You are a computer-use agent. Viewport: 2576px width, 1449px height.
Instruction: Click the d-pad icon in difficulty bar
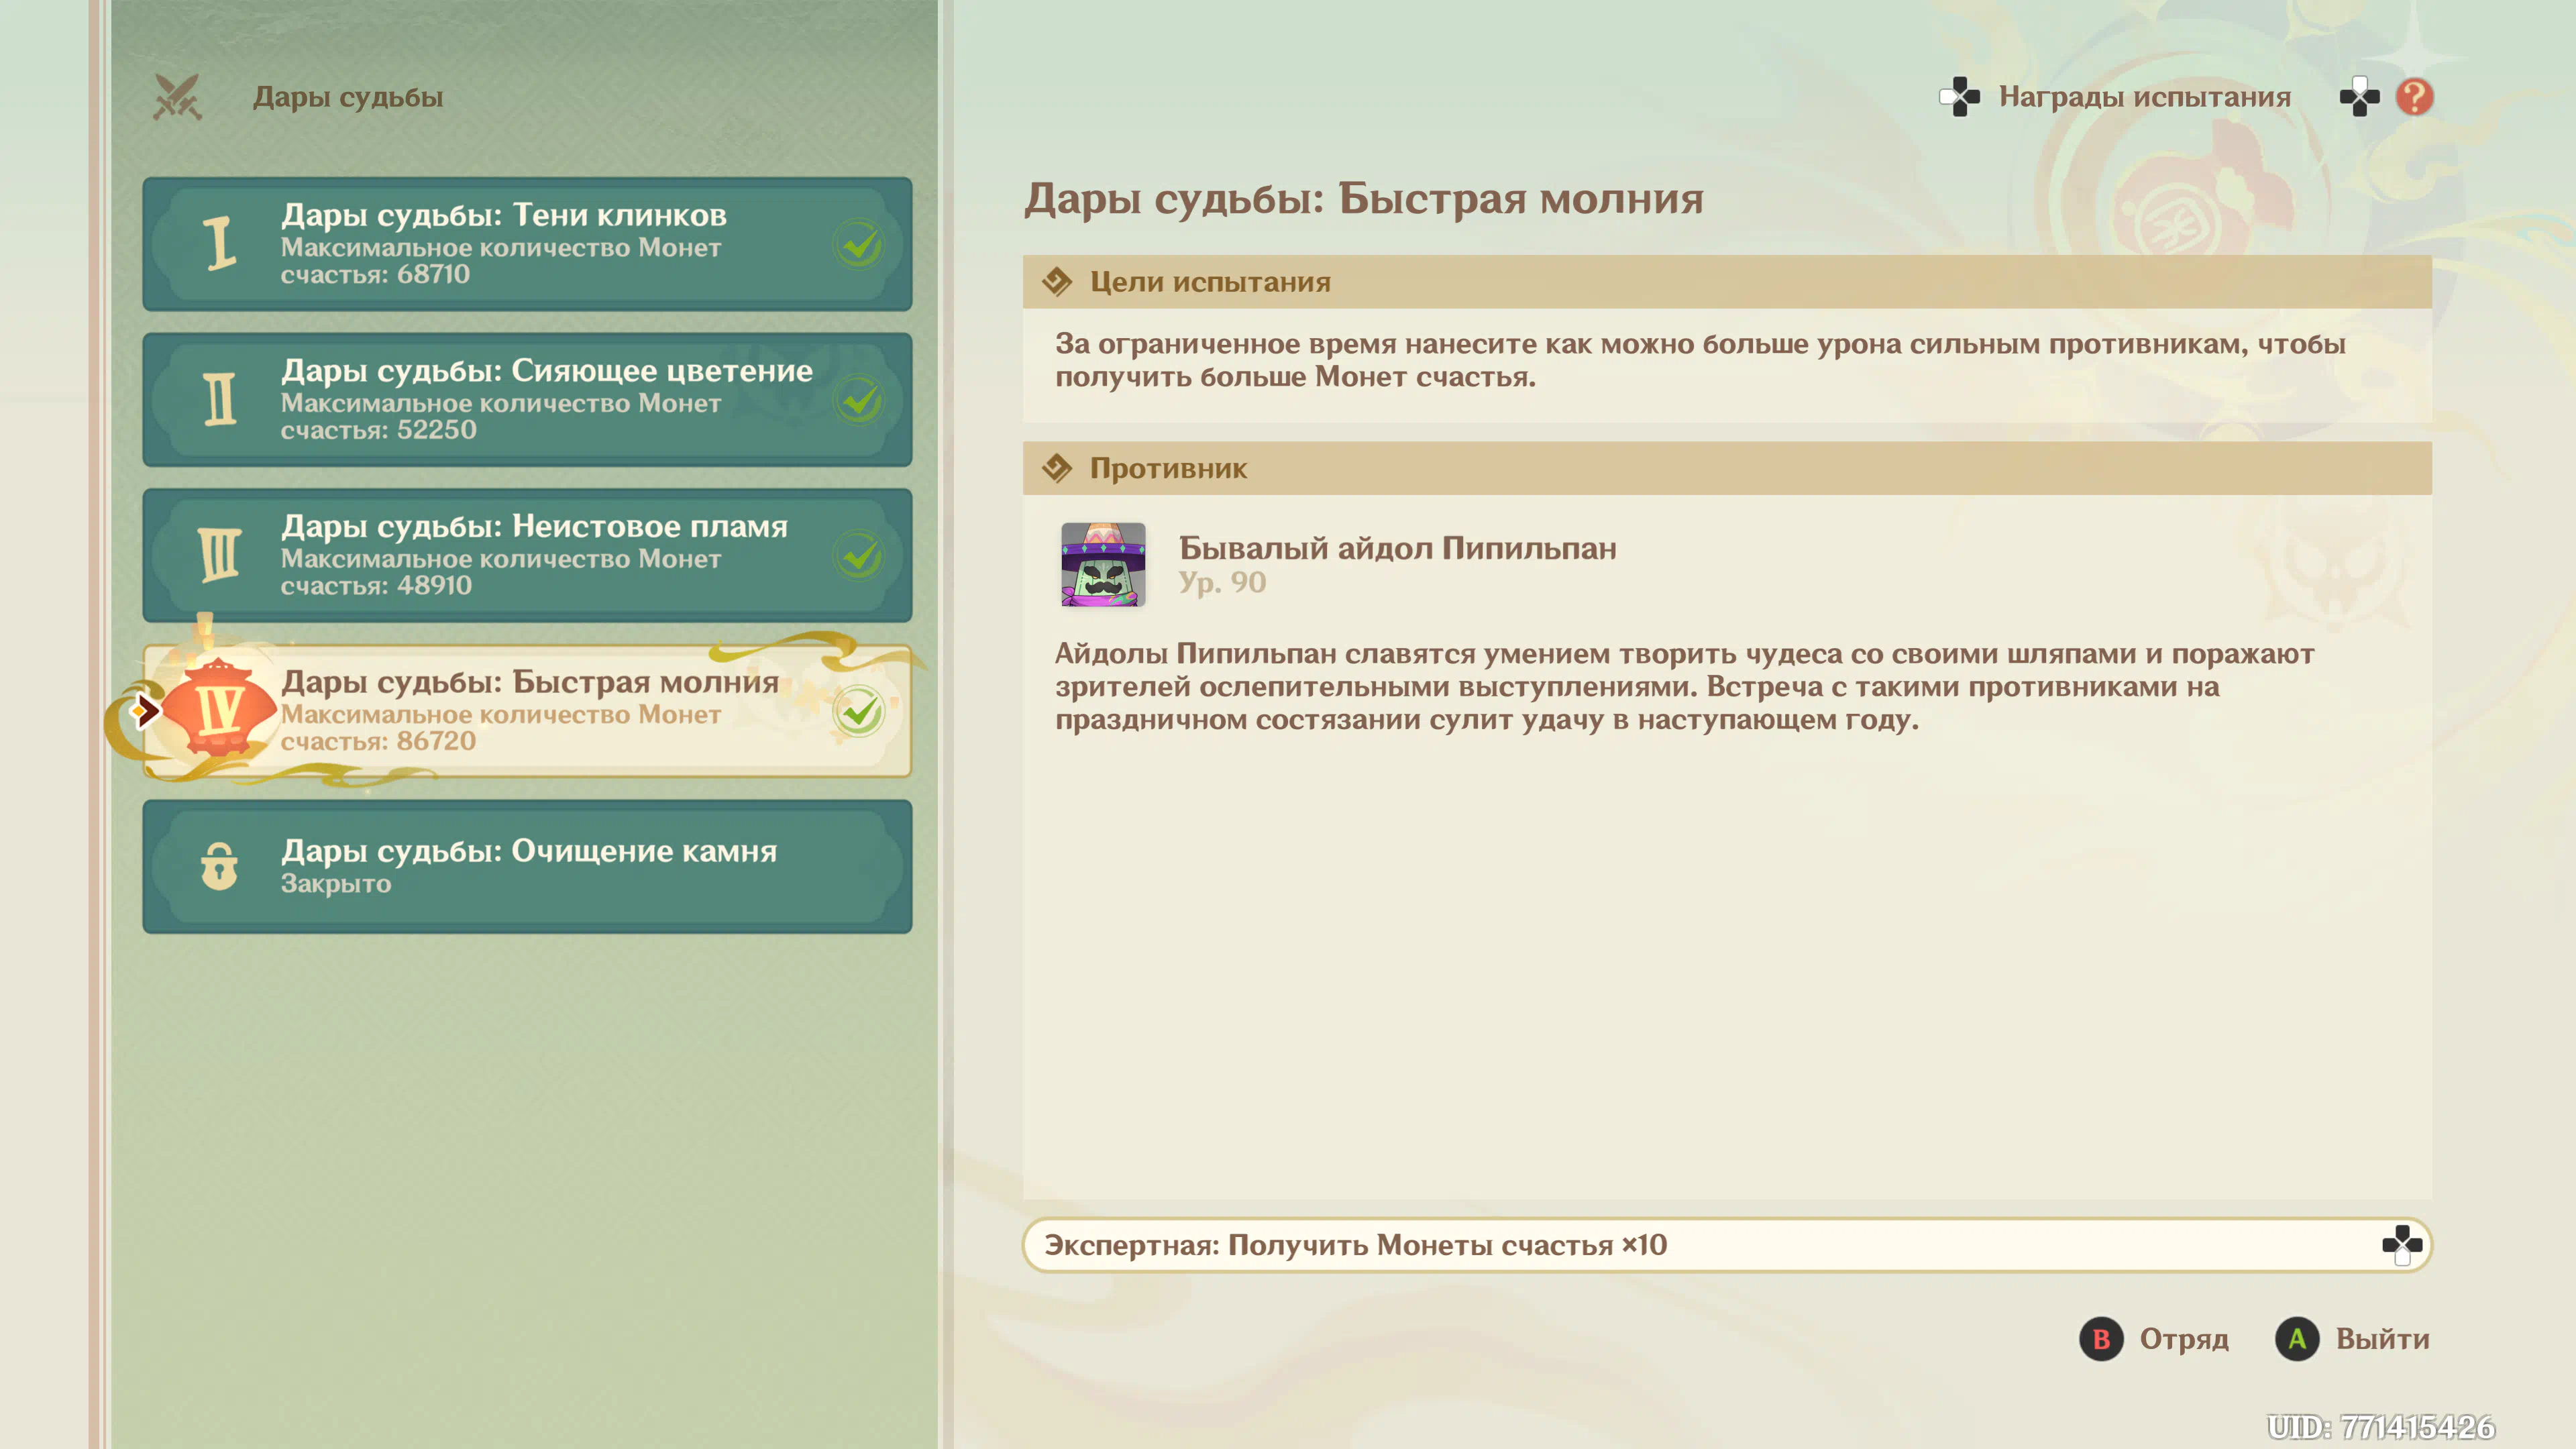point(2401,1245)
